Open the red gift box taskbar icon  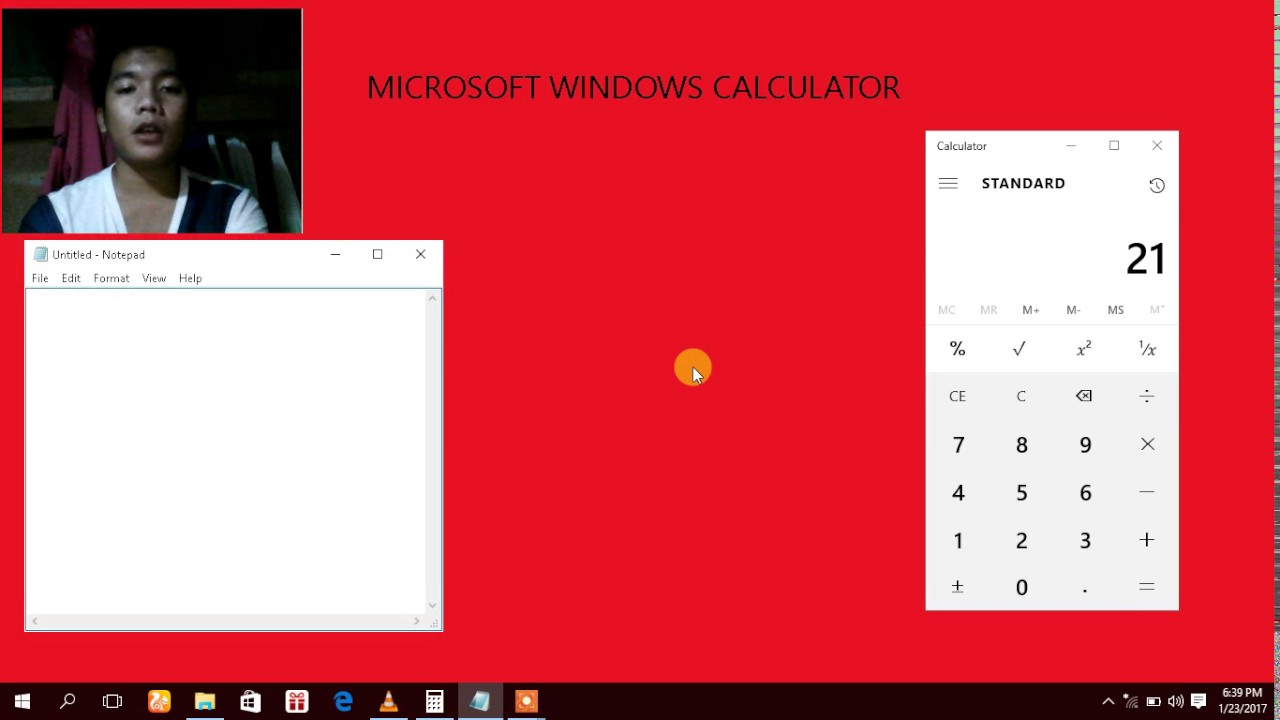pyautogui.click(x=296, y=702)
